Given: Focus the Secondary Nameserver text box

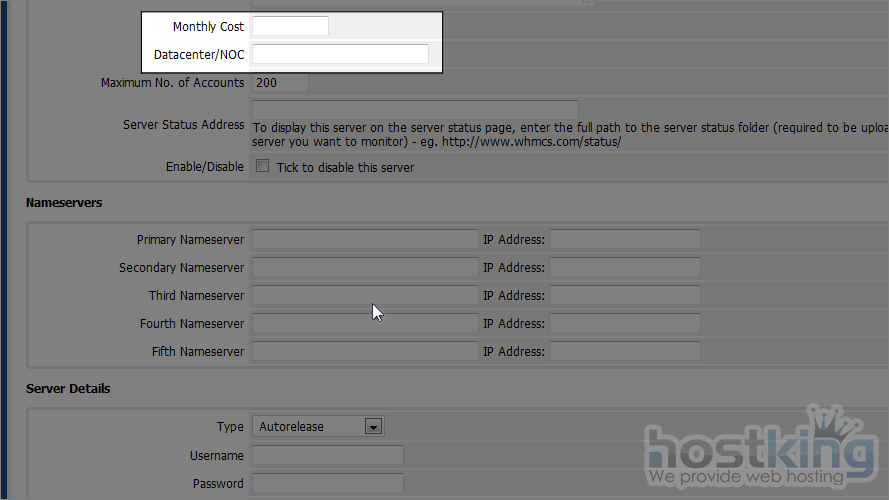Looking at the screenshot, I should (365, 268).
